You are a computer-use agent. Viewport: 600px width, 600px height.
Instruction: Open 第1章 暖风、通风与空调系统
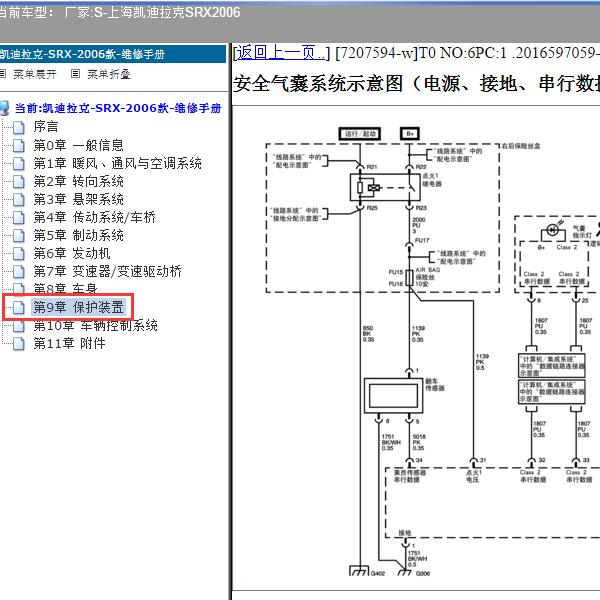pyautogui.click(x=117, y=163)
